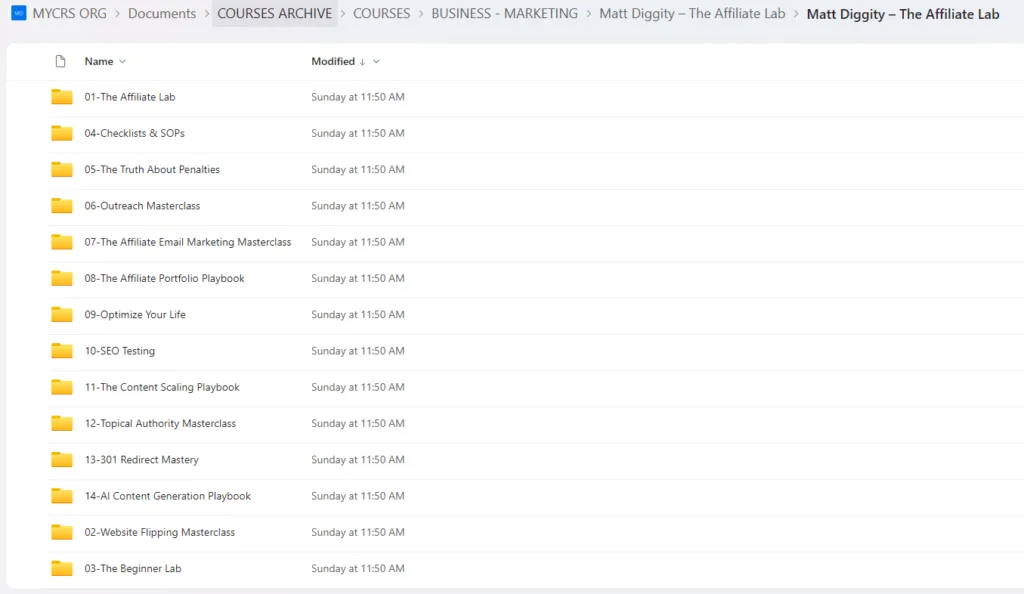
Task: Click the file type column header icon
Action: point(61,61)
